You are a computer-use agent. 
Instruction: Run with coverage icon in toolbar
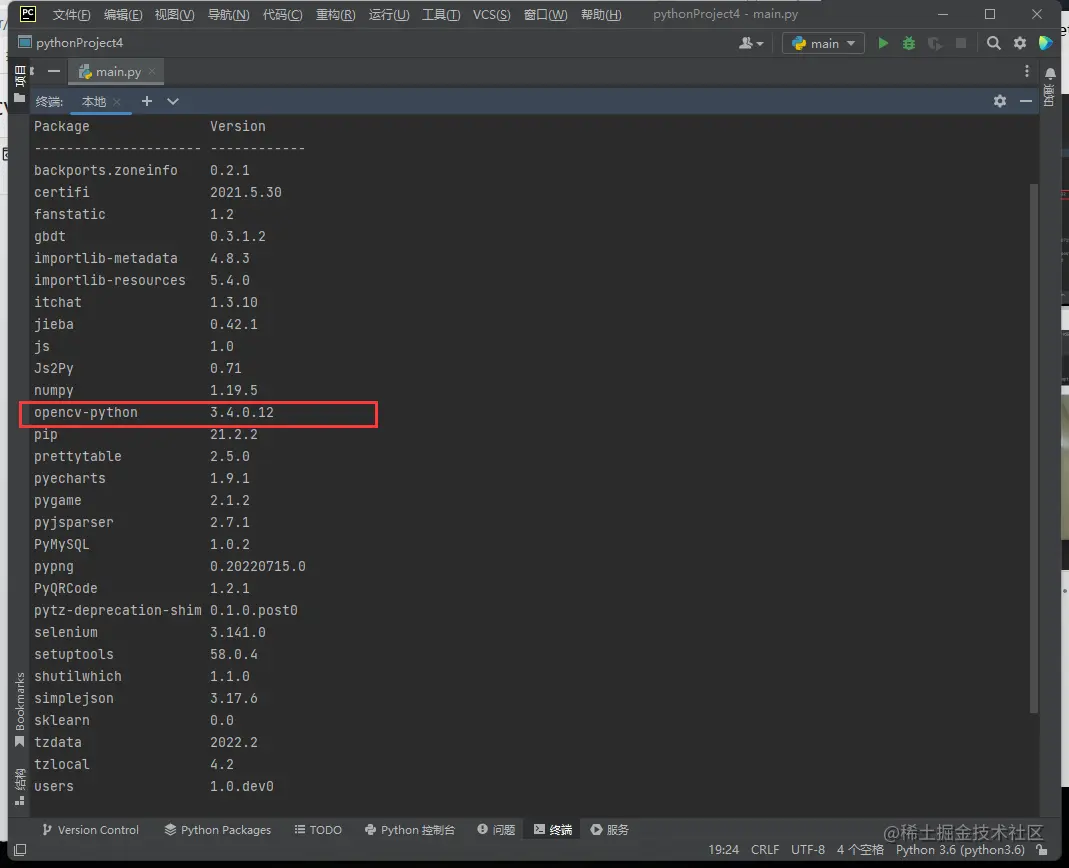tap(935, 44)
